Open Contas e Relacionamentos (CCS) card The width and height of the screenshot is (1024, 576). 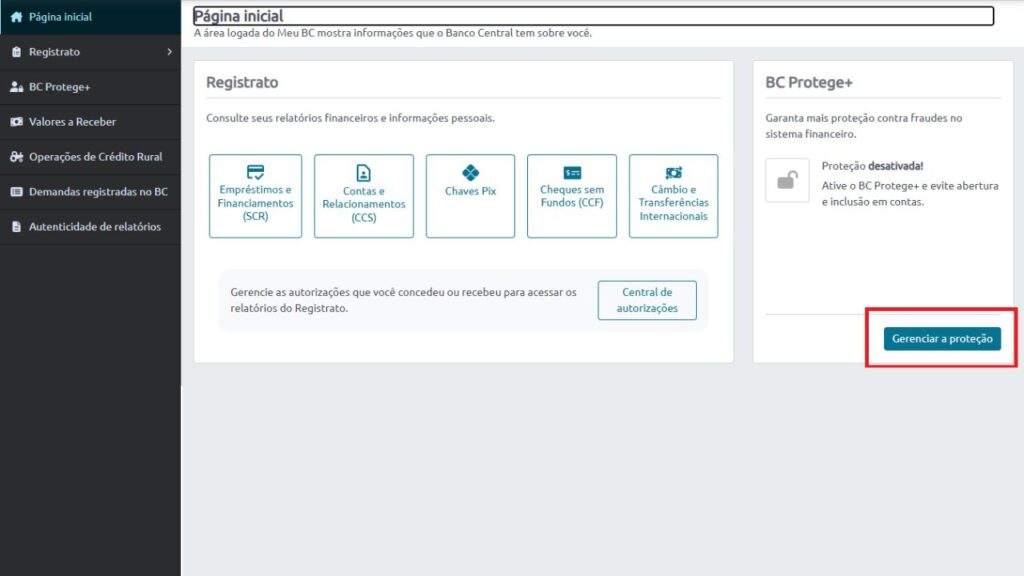364,196
